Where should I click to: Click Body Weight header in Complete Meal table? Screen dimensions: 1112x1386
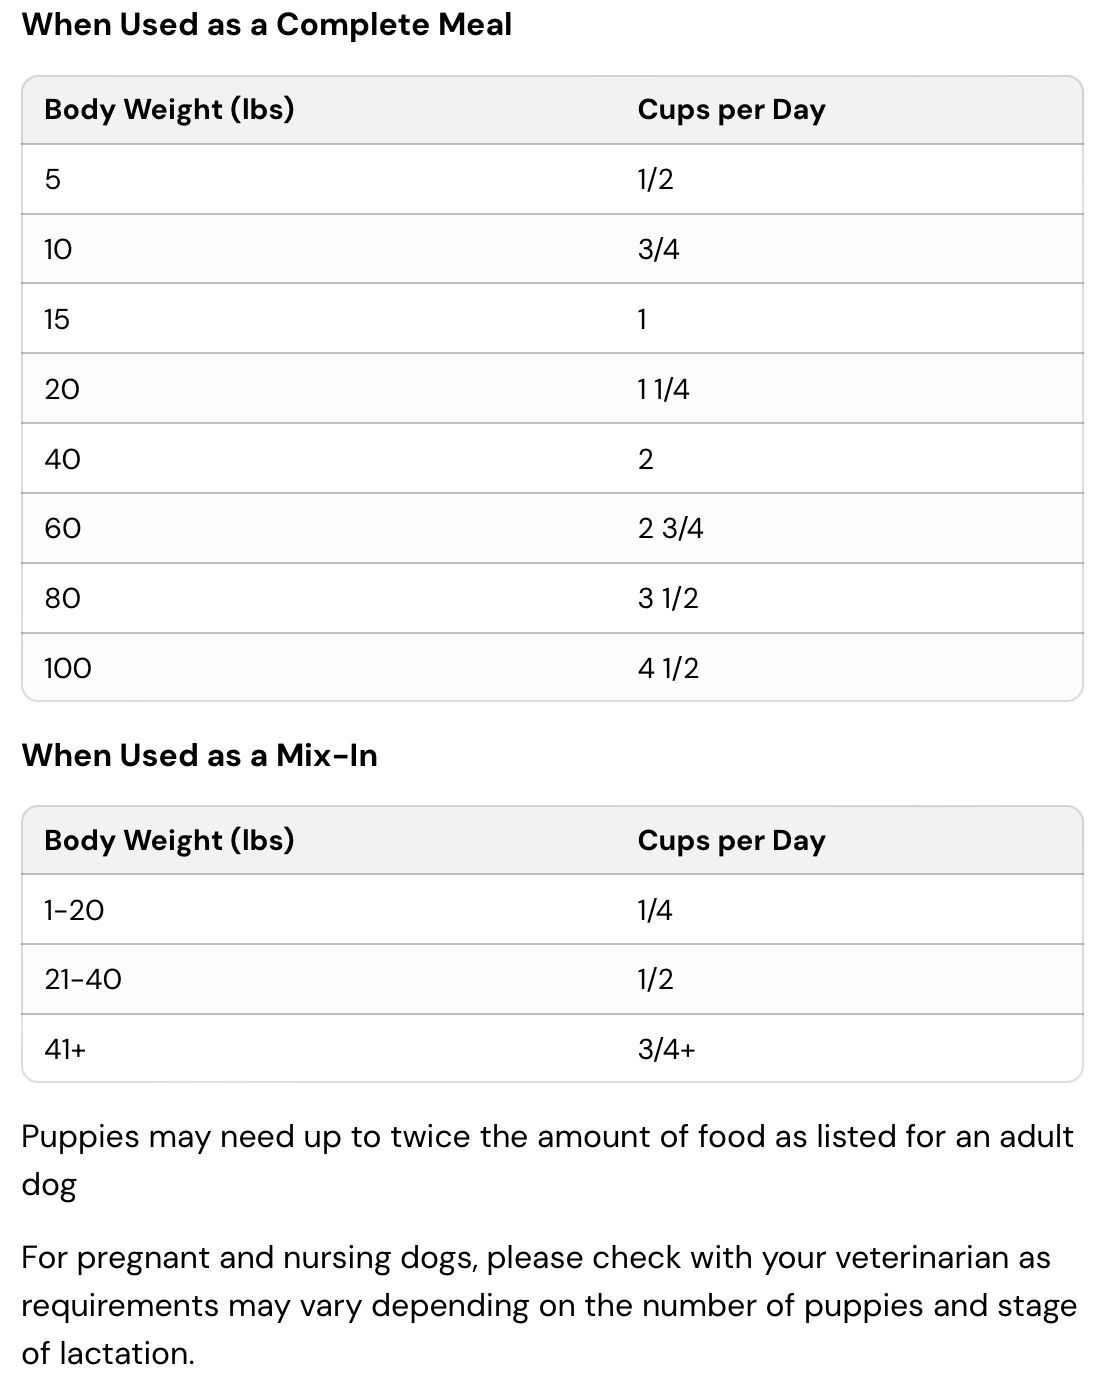169,109
